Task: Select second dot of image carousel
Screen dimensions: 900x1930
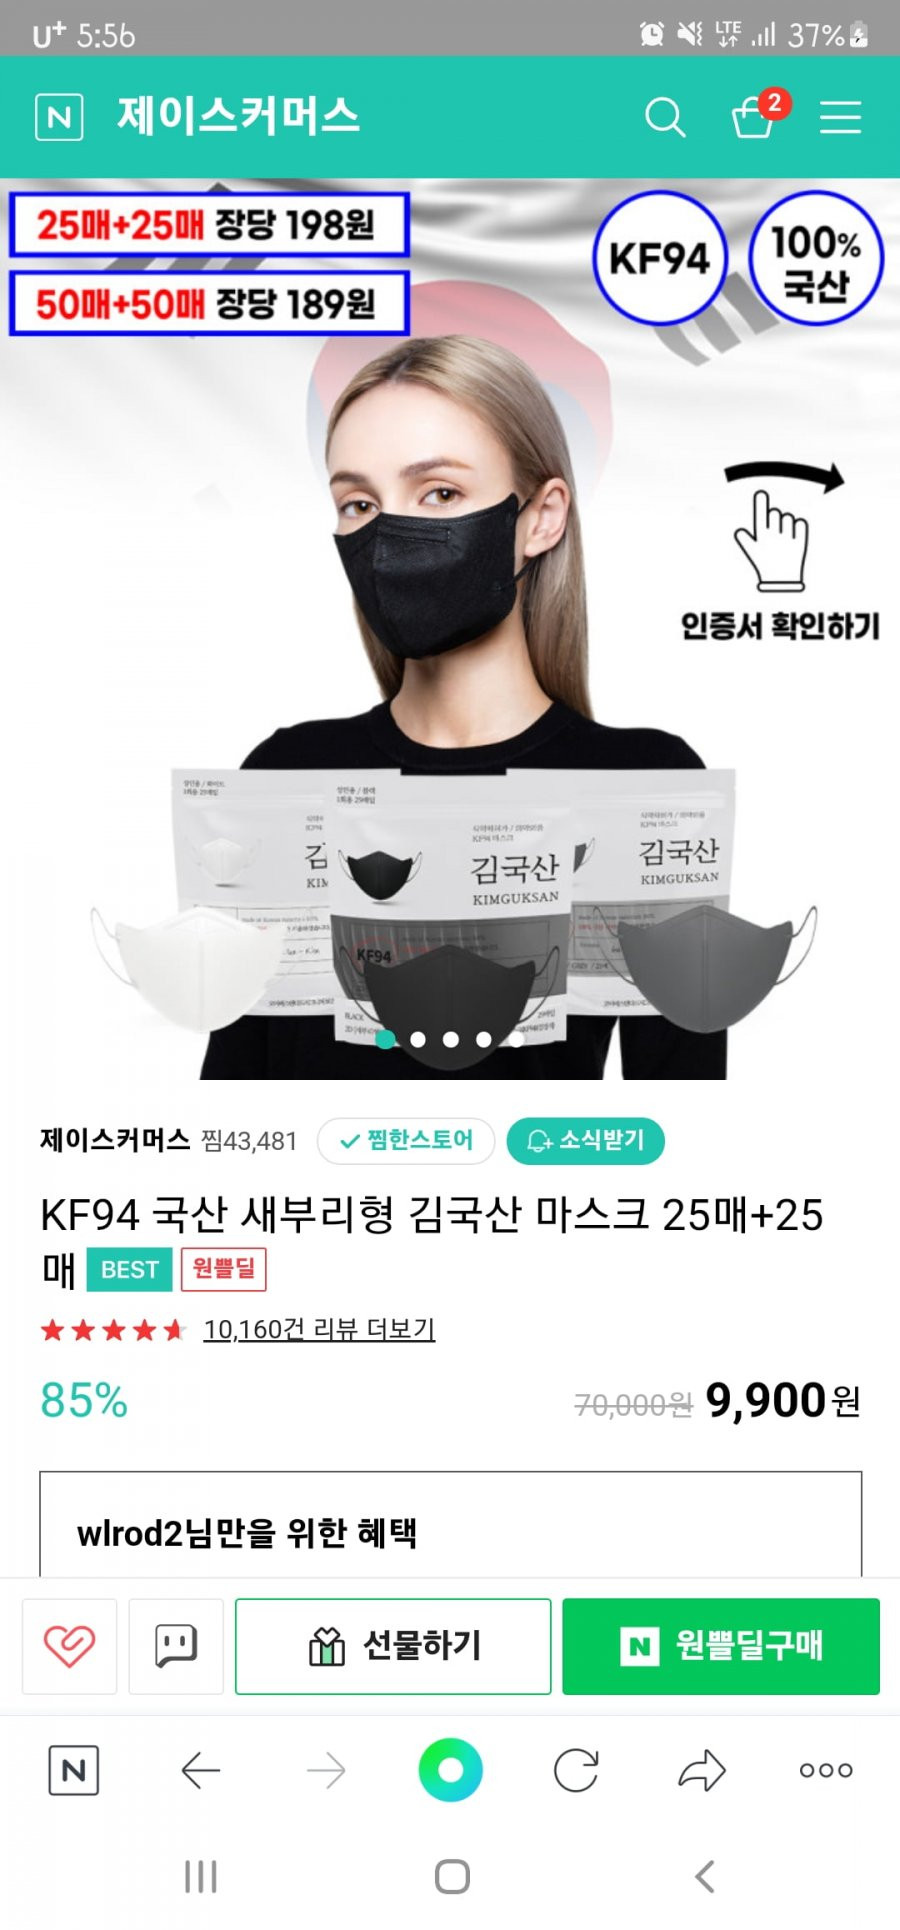Action: 418,1039
